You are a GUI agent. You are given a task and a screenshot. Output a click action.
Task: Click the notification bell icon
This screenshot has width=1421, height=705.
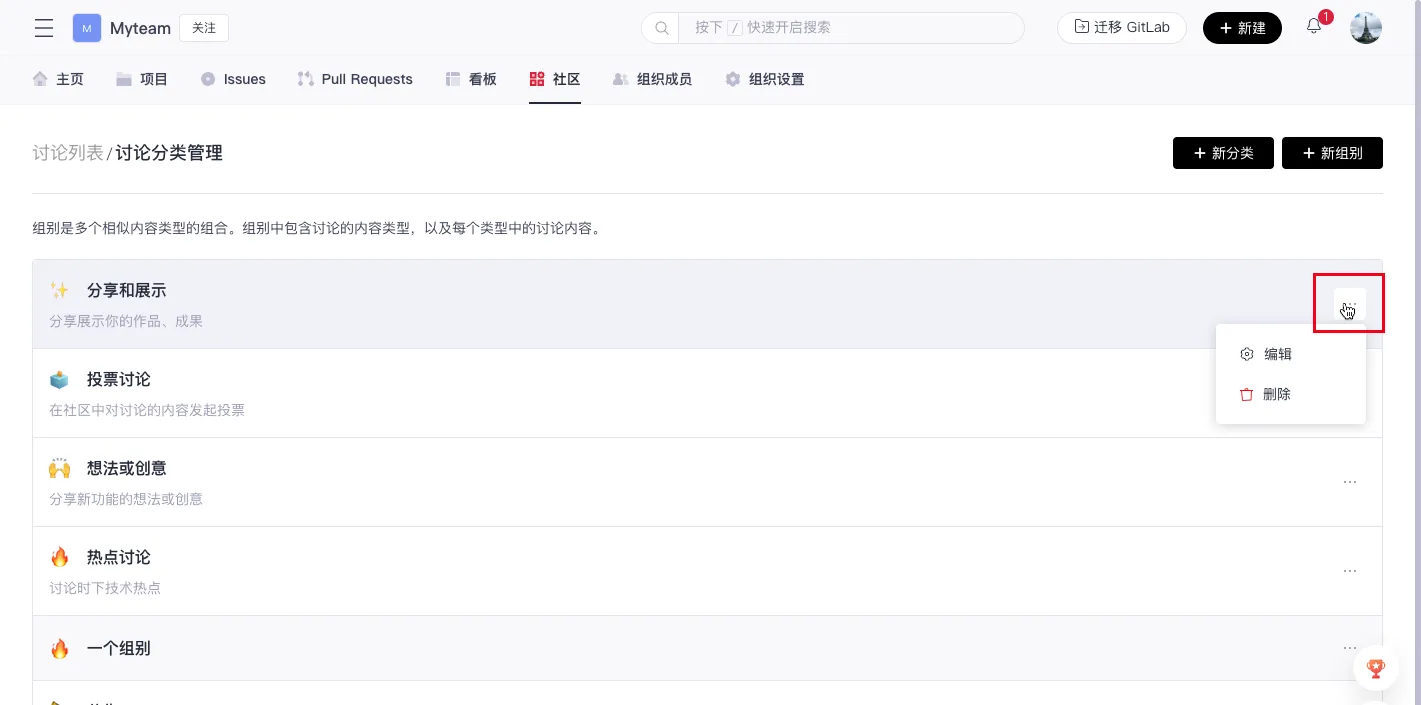pos(1314,27)
